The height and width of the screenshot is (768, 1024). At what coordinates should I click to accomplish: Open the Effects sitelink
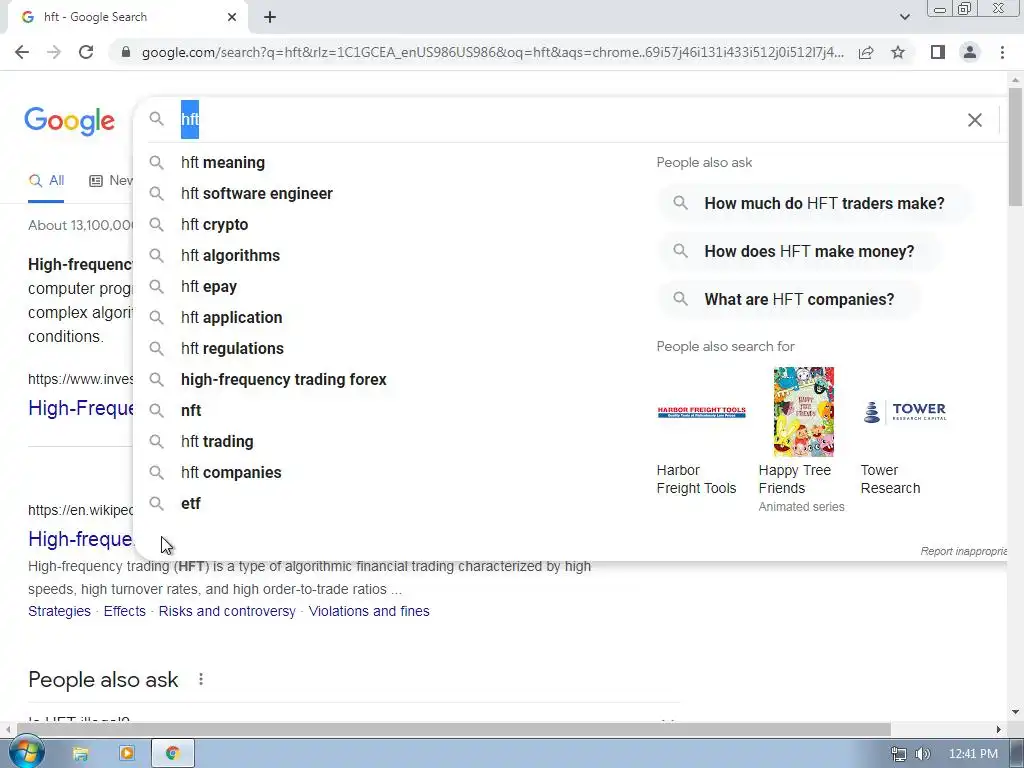click(x=125, y=611)
